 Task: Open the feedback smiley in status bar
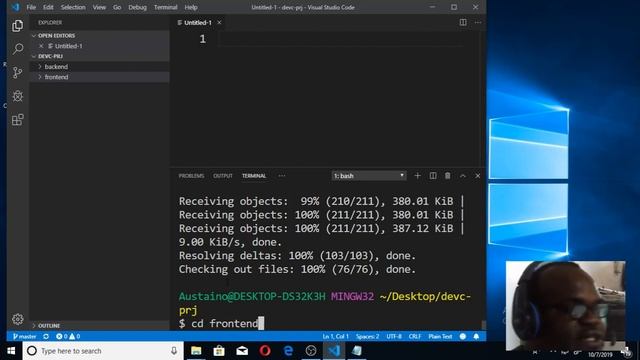(x=463, y=336)
